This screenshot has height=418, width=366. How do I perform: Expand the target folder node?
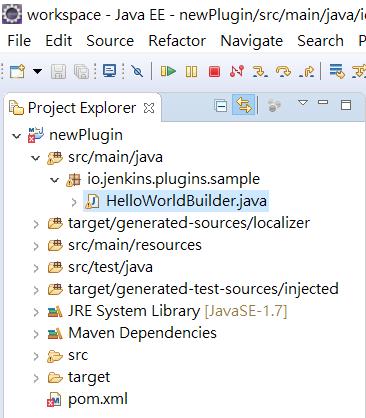click(x=36, y=378)
